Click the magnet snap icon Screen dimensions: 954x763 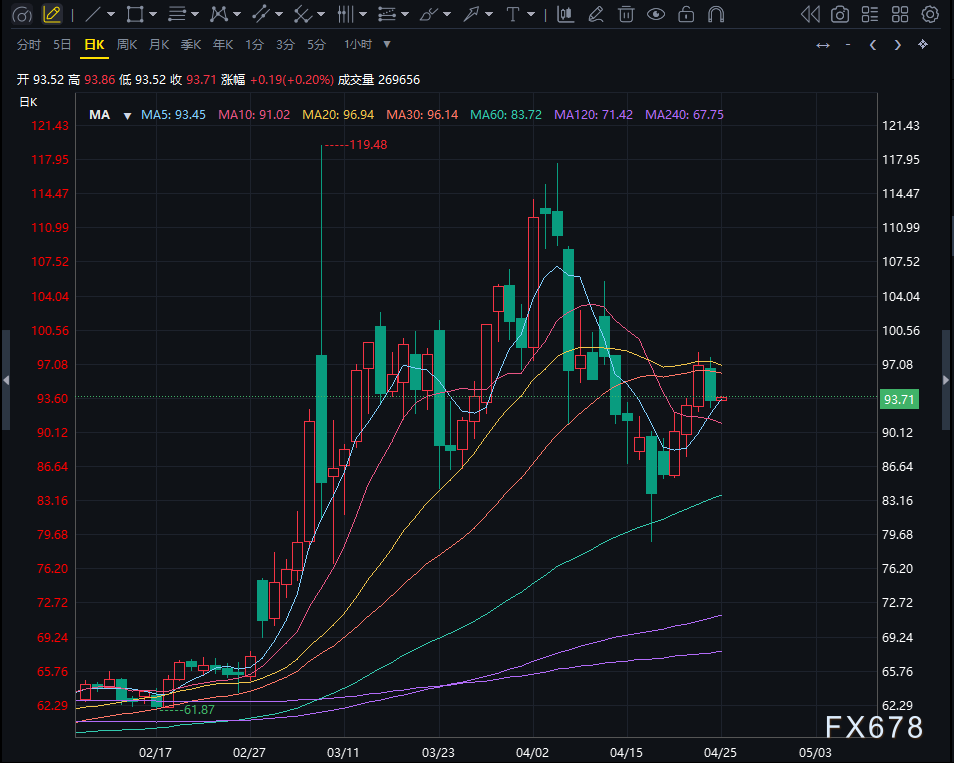716,14
